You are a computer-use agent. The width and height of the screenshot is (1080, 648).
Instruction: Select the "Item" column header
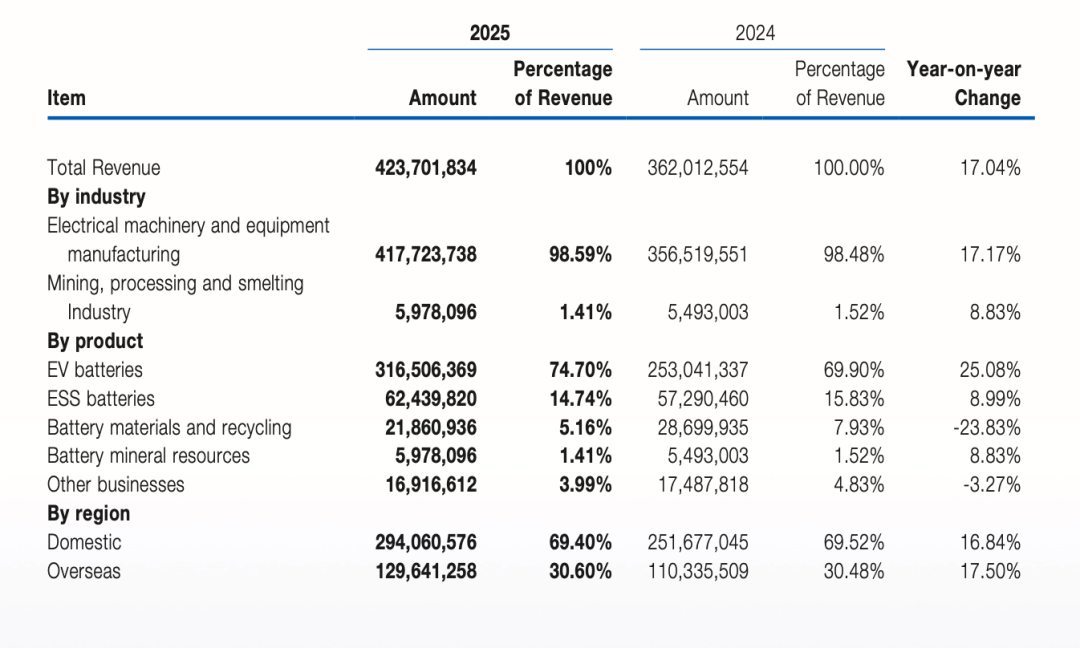[66, 98]
